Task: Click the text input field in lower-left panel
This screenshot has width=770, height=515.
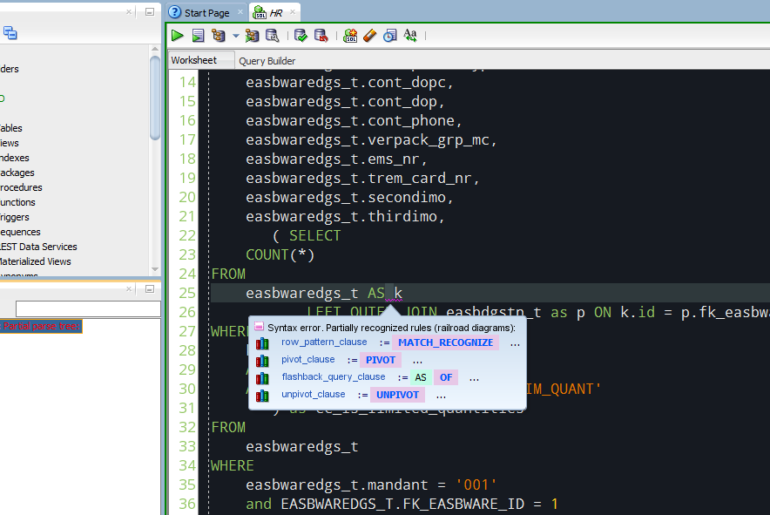Action: (88, 309)
